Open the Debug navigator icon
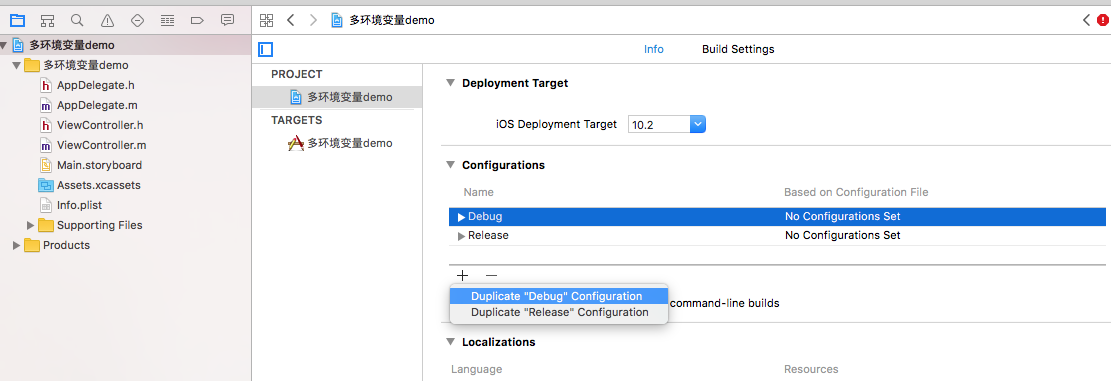 [x=167, y=20]
